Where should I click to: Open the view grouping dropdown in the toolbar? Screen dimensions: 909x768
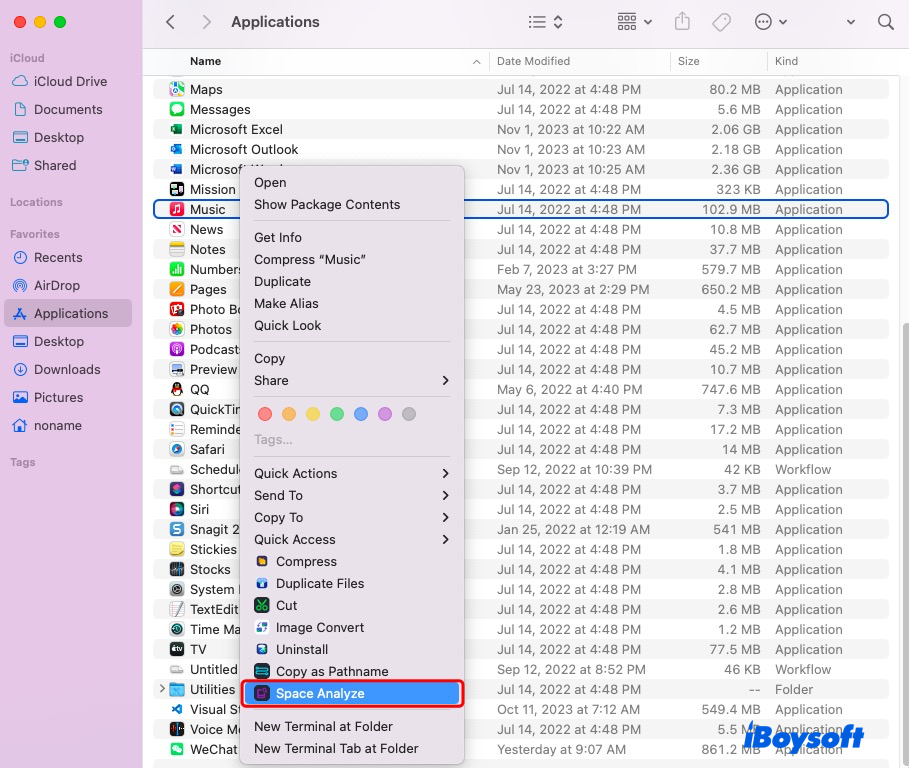(634, 21)
